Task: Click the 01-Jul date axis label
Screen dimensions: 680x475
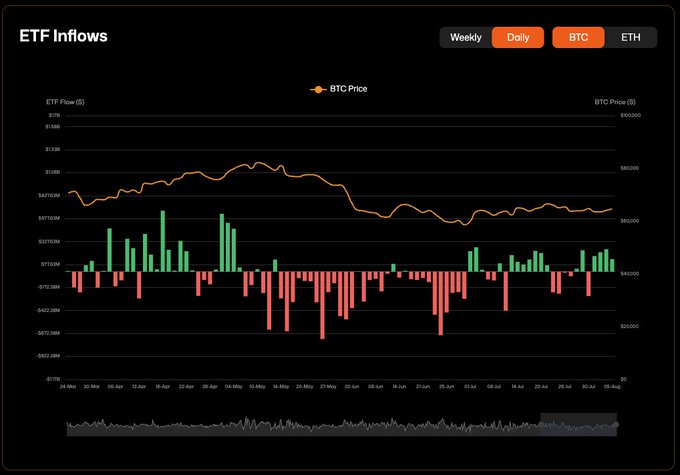Action: coord(470,387)
